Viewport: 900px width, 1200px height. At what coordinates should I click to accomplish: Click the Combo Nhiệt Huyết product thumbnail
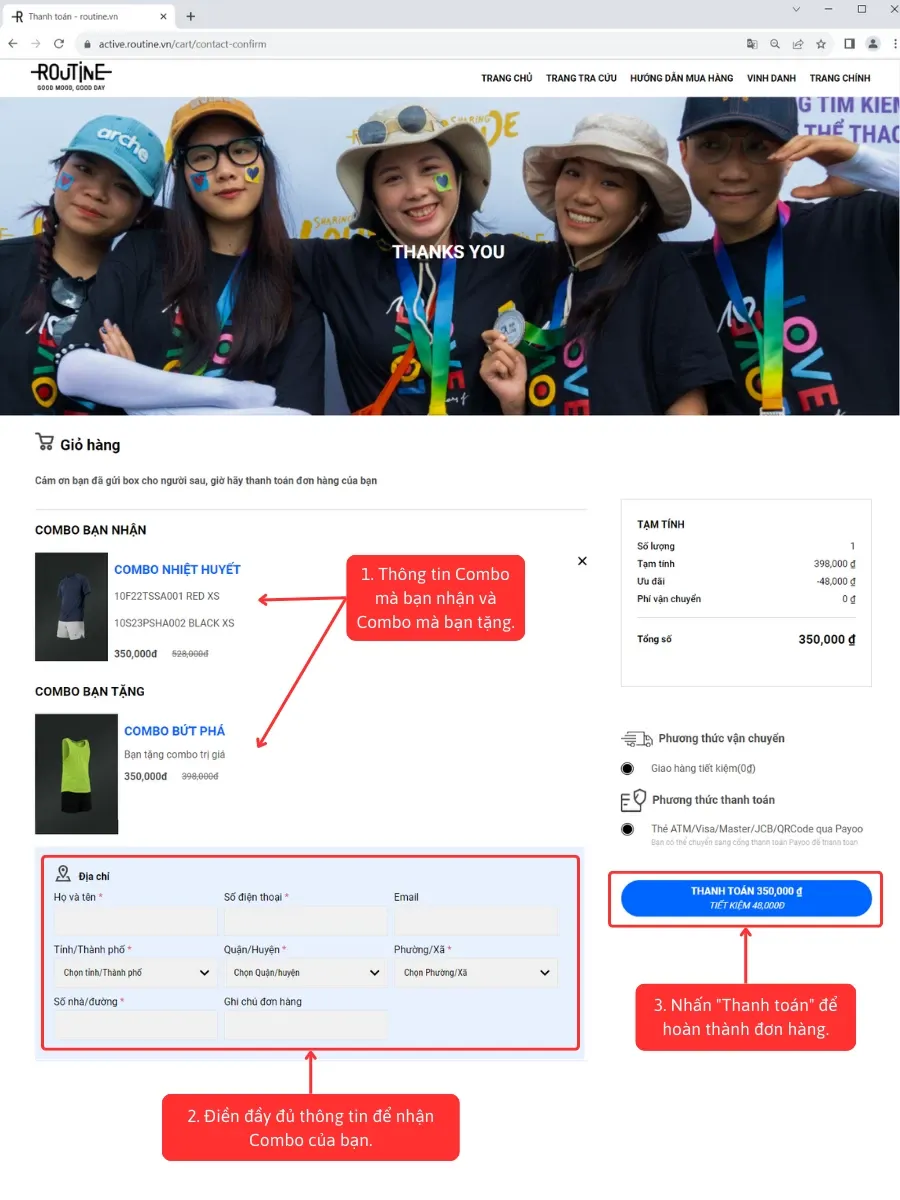pos(71,607)
